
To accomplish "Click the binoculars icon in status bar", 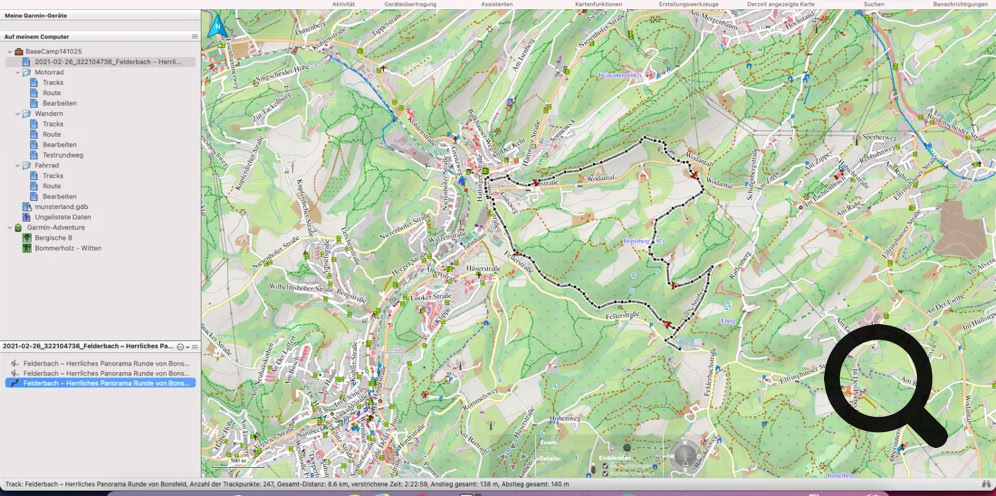I will [986, 484].
